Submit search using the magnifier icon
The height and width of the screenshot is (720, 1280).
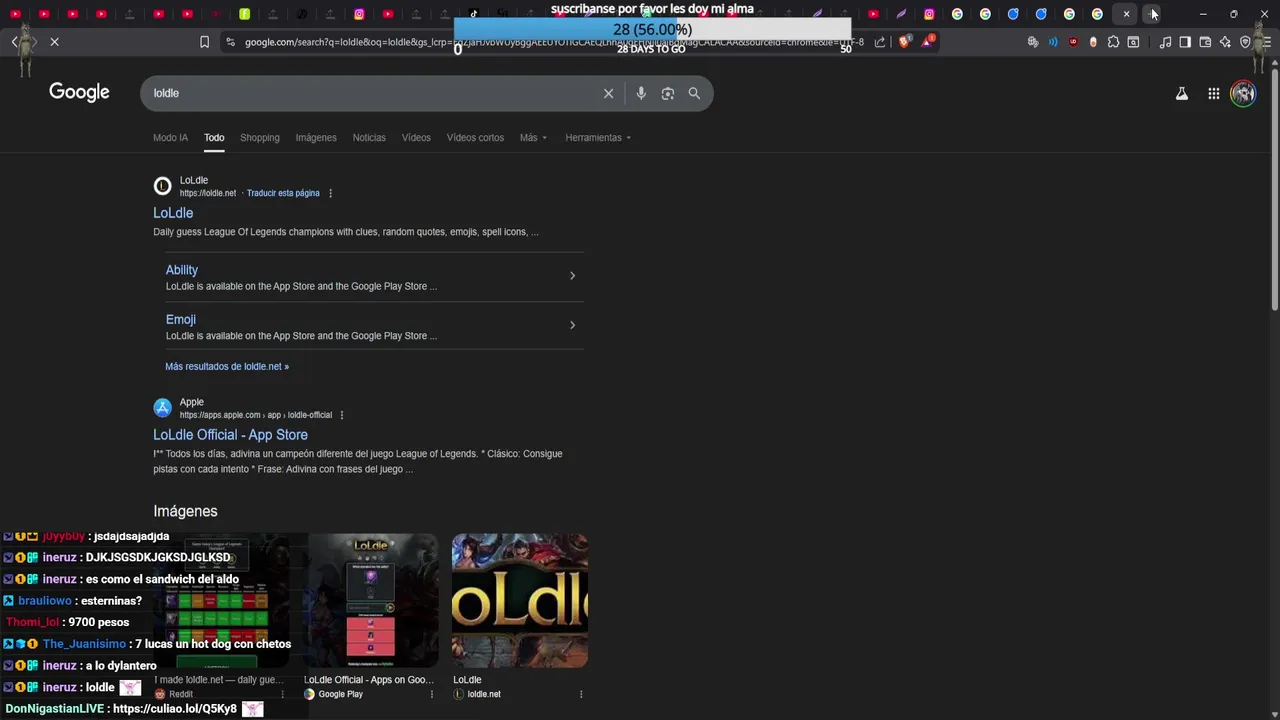tap(694, 93)
